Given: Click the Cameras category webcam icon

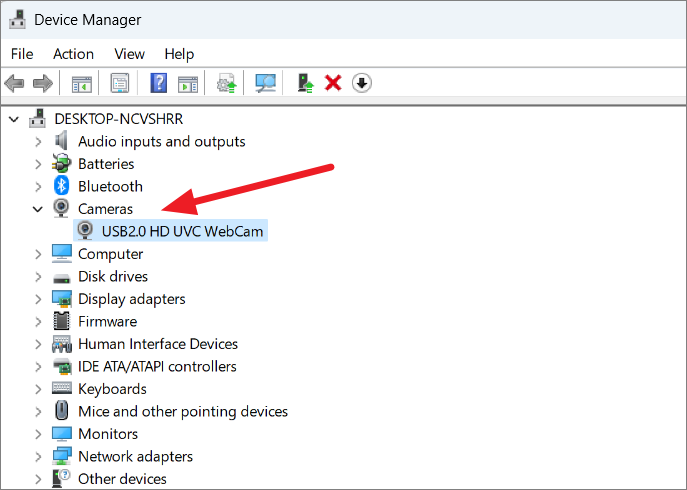Looking at the screenshot, I should click(61, 208).
